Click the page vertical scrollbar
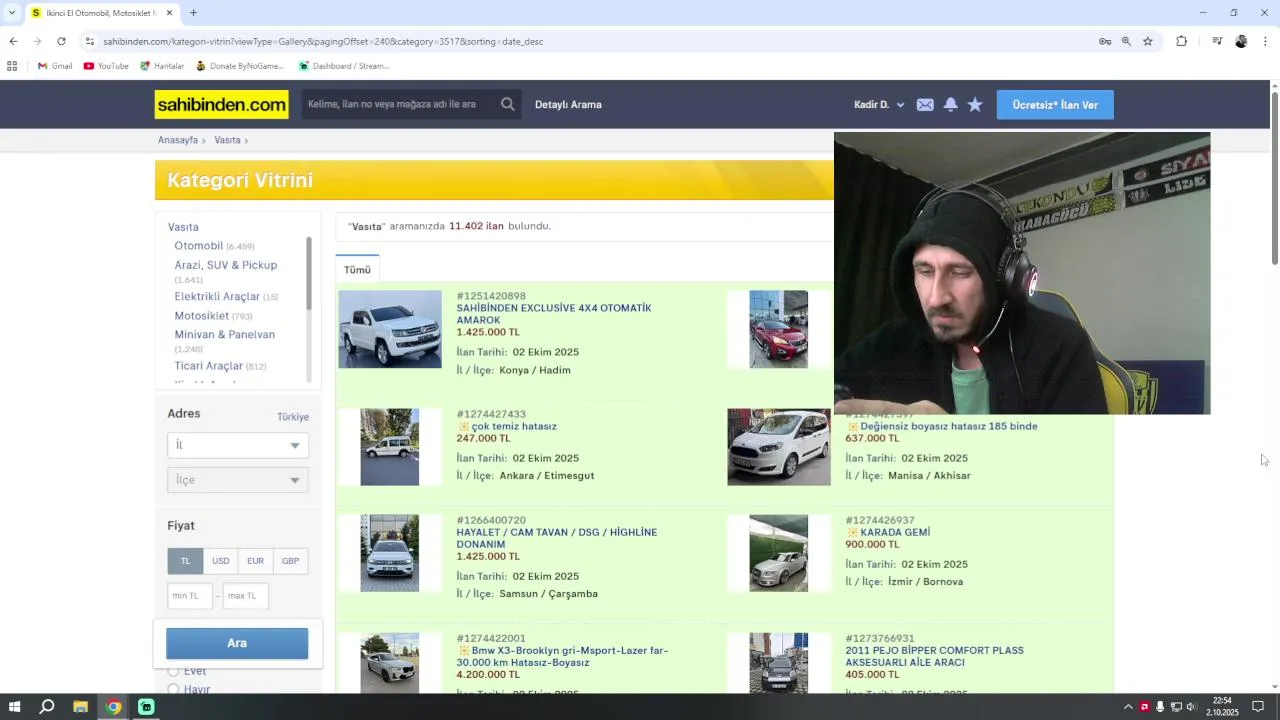The image size is (1280, 720). tap(1274, 178)
